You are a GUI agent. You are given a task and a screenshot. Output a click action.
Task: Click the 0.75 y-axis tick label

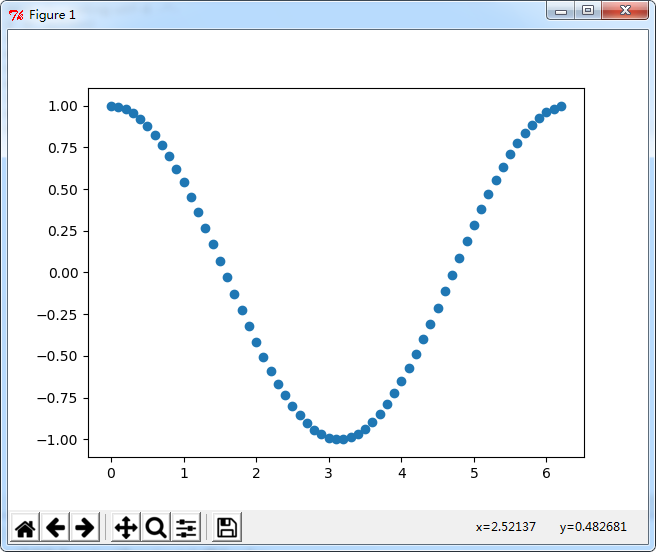(63, 148)
